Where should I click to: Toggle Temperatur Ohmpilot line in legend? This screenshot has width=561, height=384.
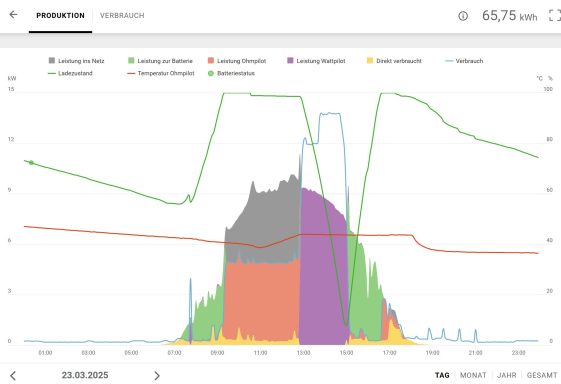click(x=161, y=73)
